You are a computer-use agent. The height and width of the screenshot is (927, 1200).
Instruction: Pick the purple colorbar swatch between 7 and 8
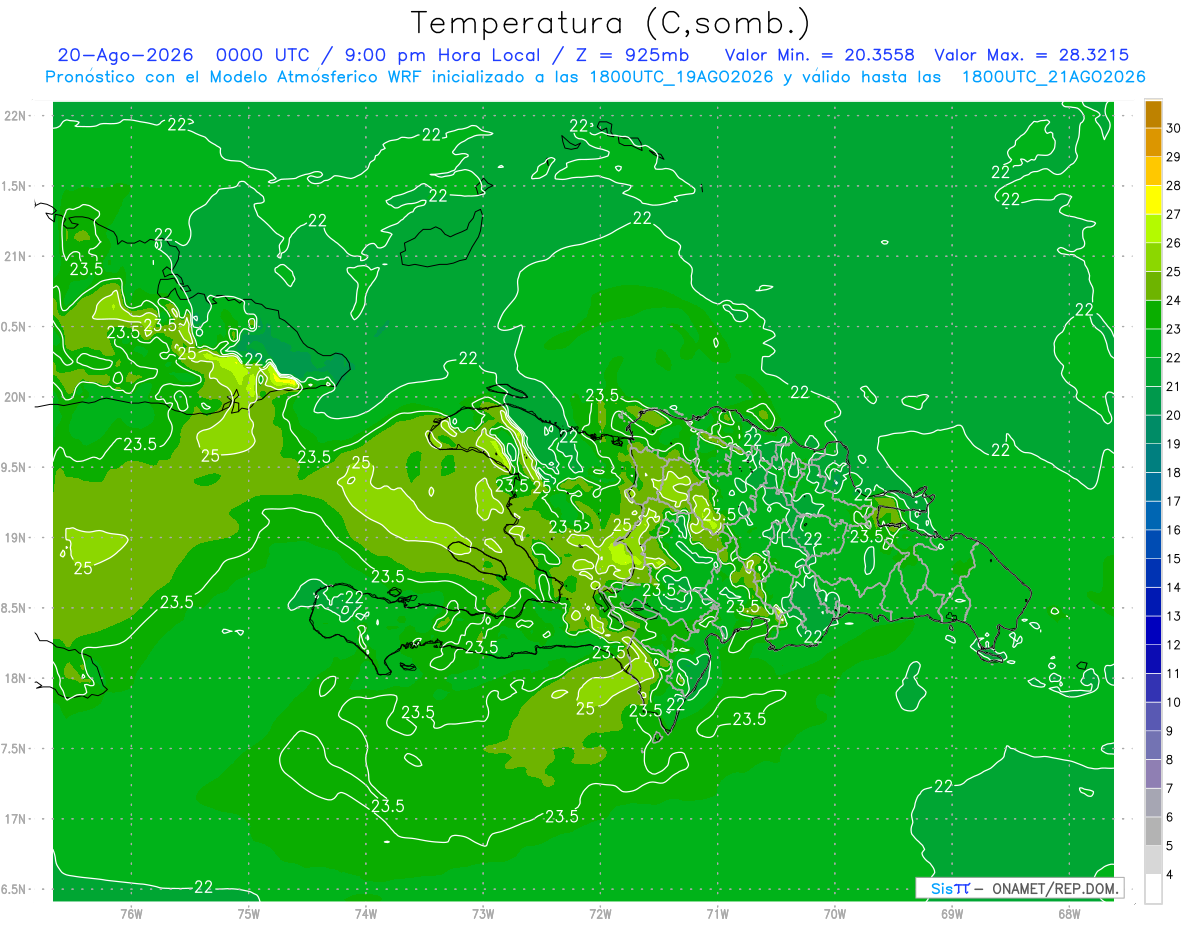point(1153,774)
